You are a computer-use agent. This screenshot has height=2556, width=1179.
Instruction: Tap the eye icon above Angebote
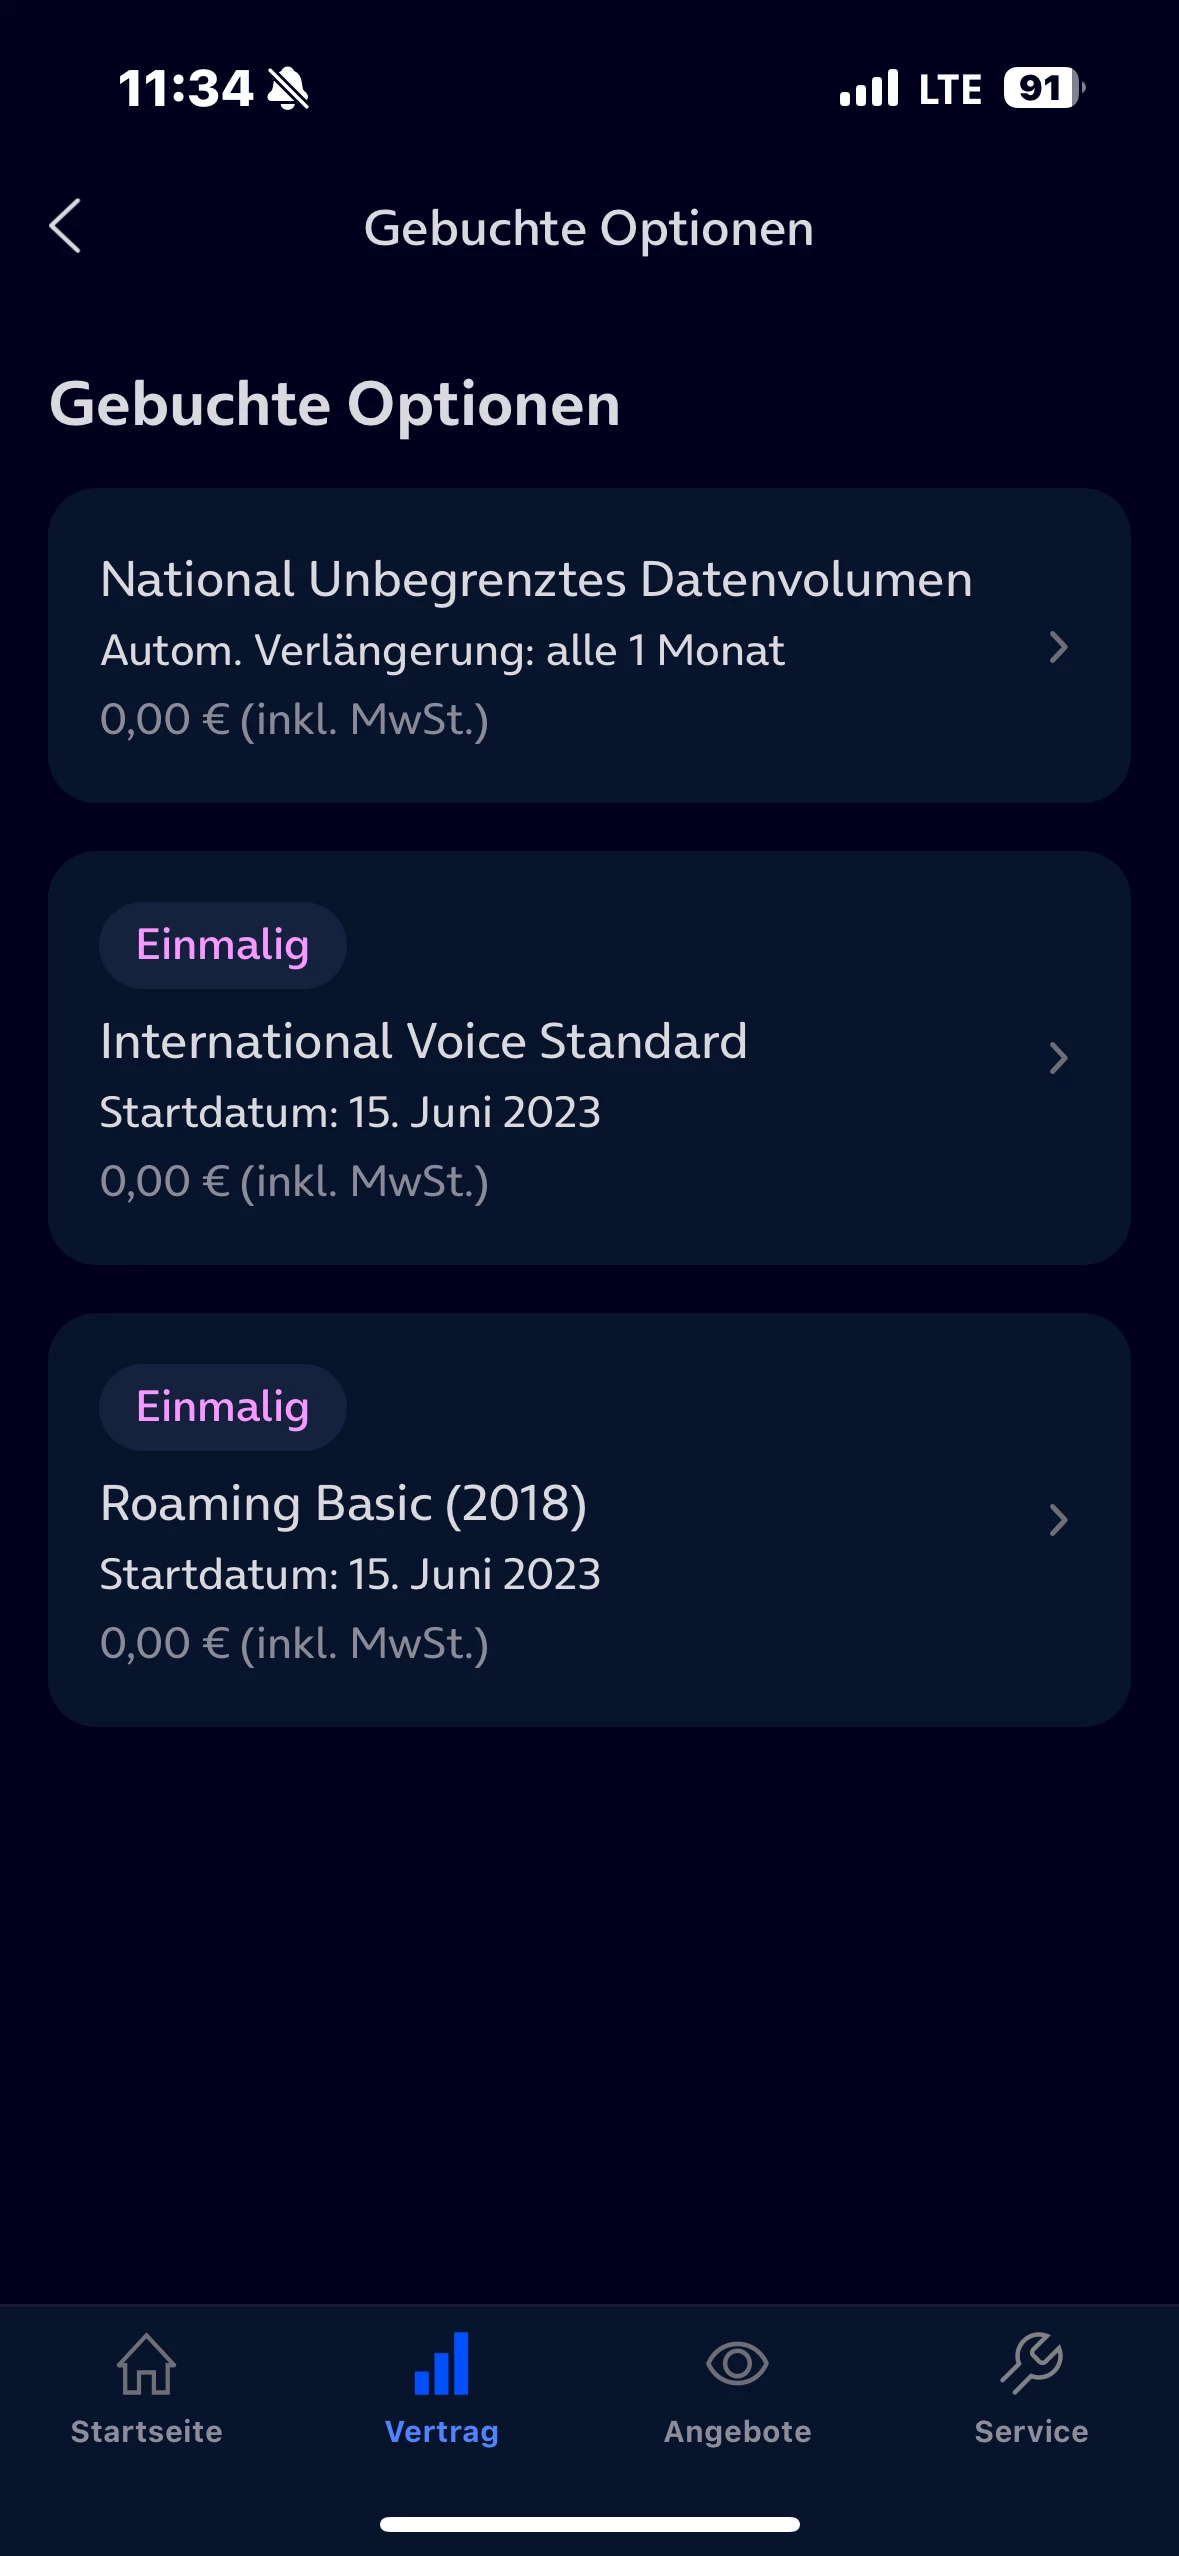(x=737, y=2364)
